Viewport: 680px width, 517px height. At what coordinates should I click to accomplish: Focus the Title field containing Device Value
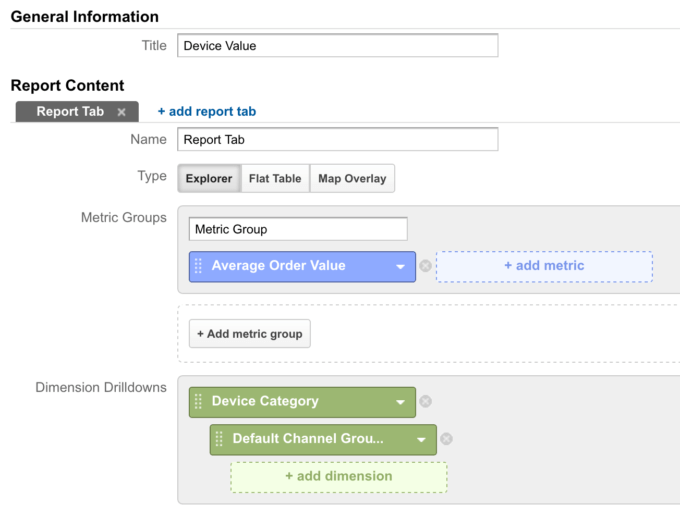point(338,46)
